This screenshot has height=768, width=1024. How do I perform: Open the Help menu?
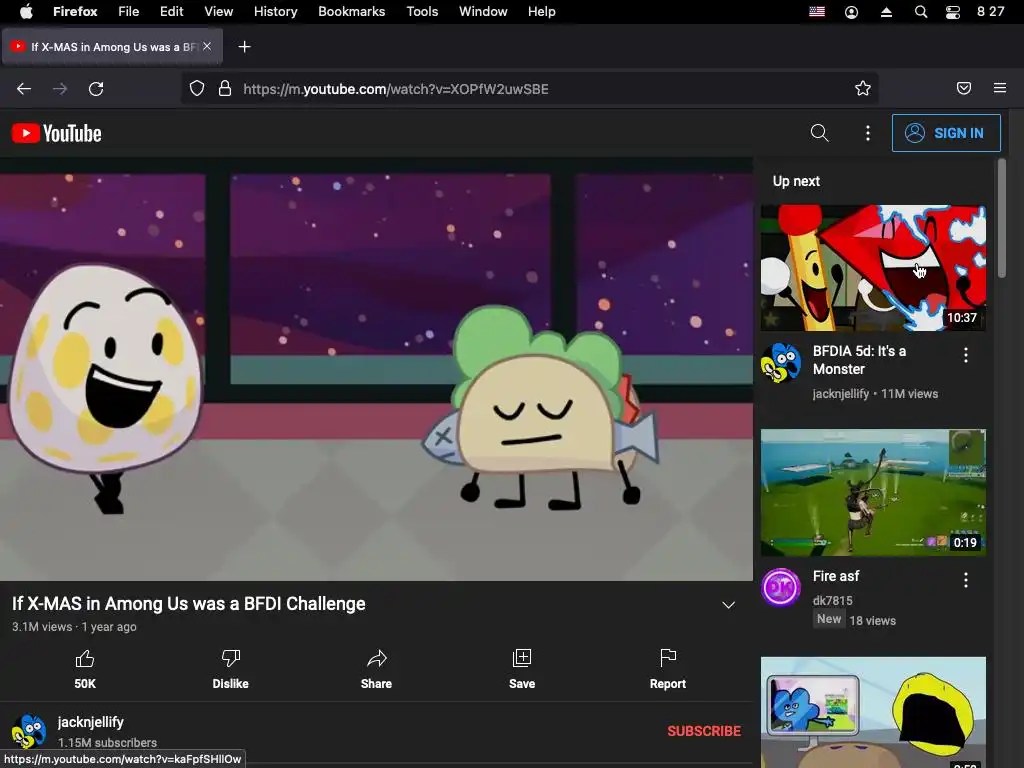click(x=541, y=11)
